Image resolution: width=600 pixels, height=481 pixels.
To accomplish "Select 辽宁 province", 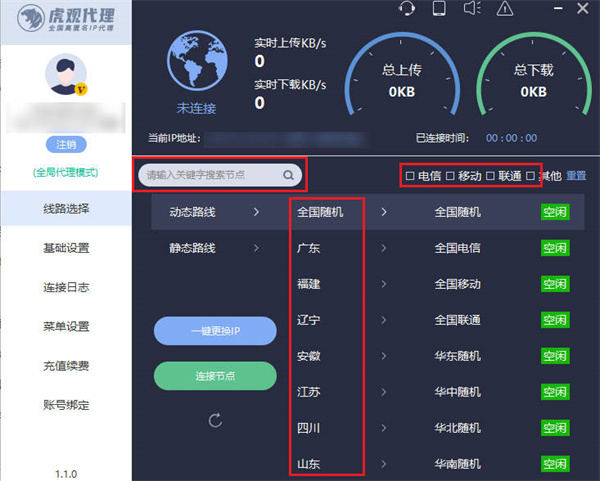I will point(308,320).
